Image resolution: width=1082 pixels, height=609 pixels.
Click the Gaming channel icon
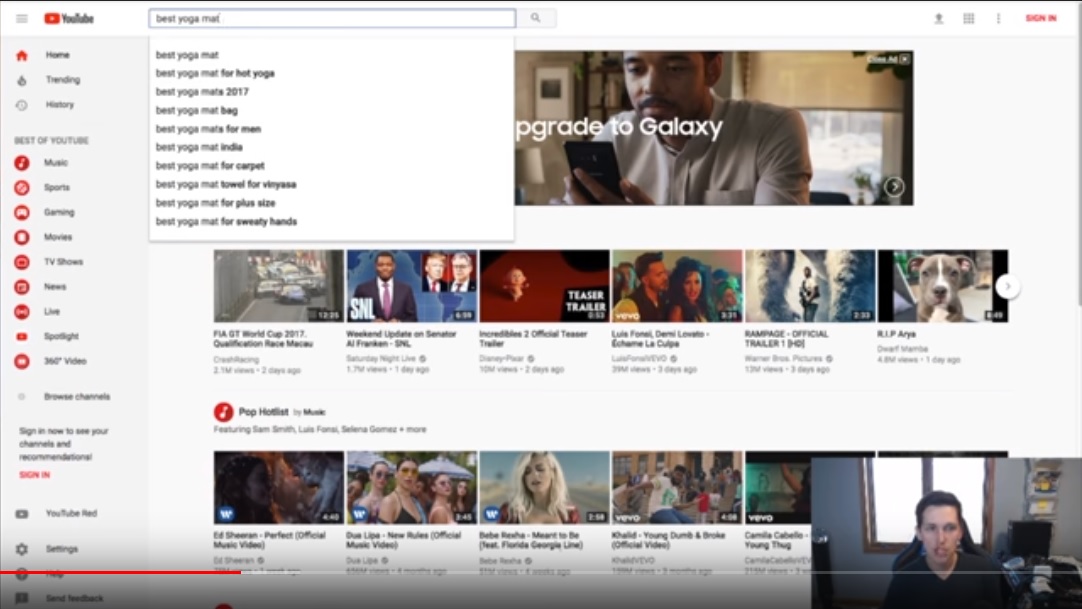[x=22, y=212]
